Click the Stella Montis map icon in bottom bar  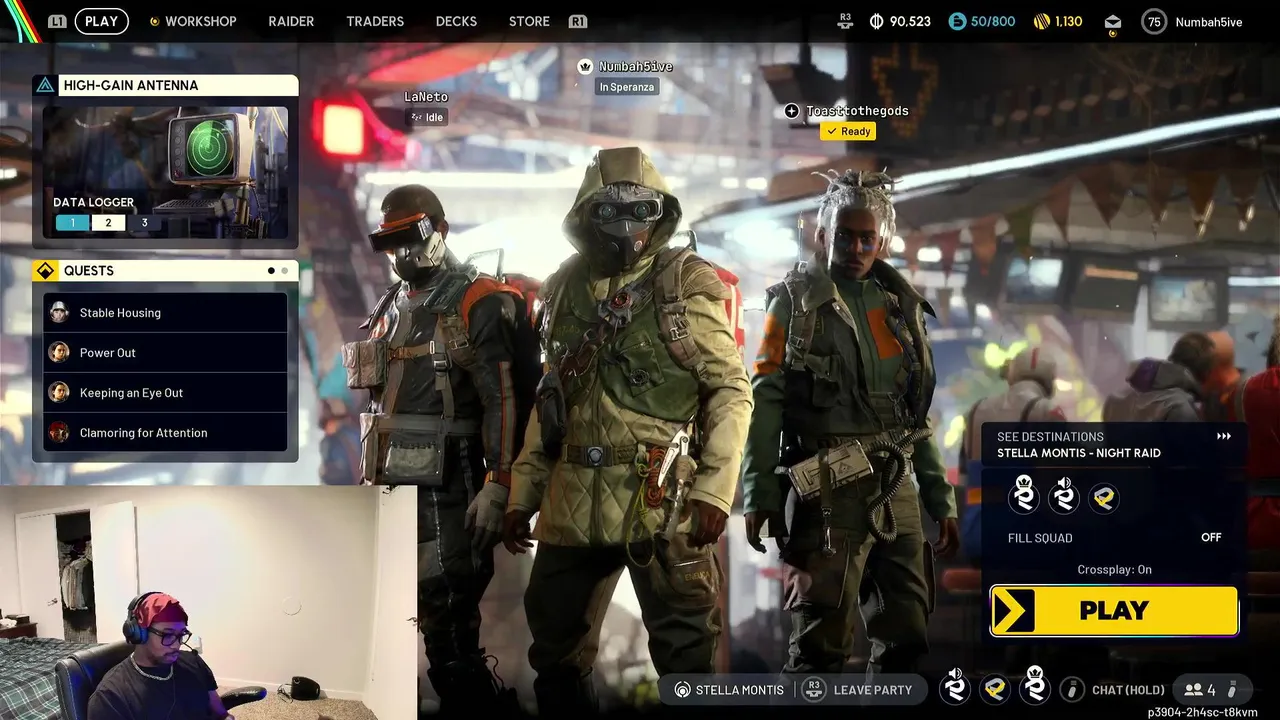pos(683,690)
